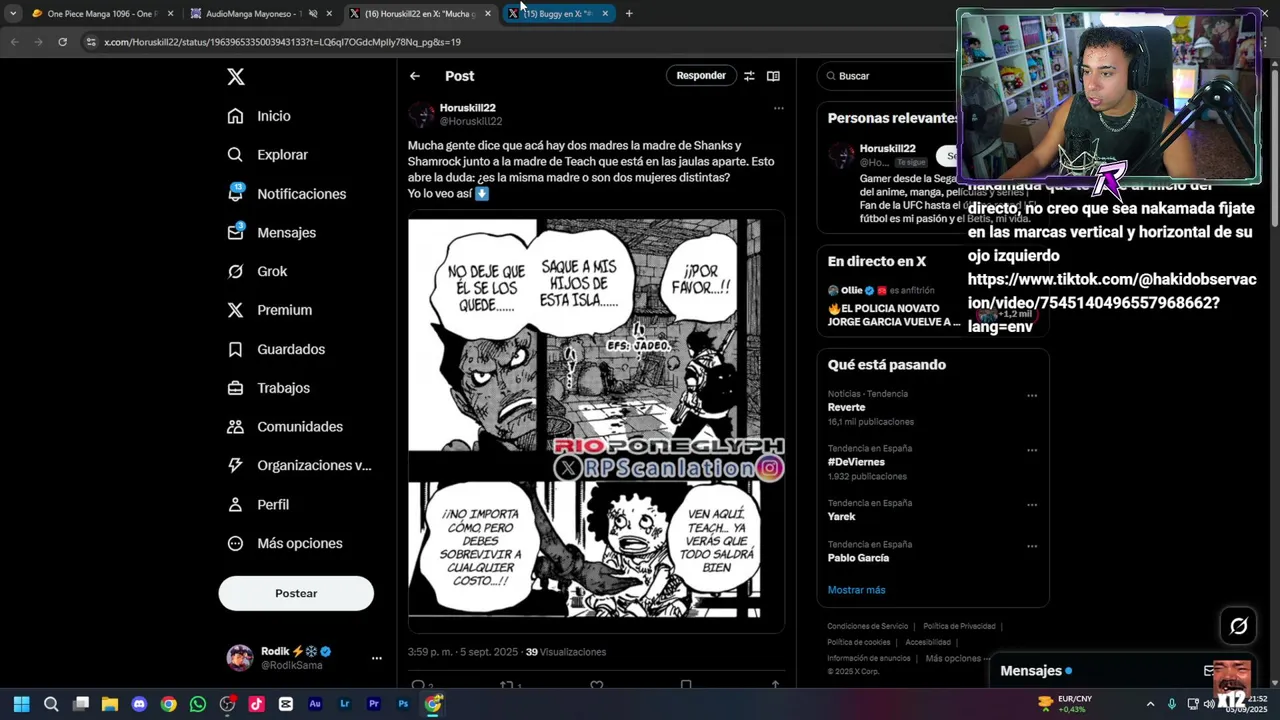Viewport: 1280px width, 720px height.
Task: Open Photoshop from the taskbar
Action: (403, 704)
